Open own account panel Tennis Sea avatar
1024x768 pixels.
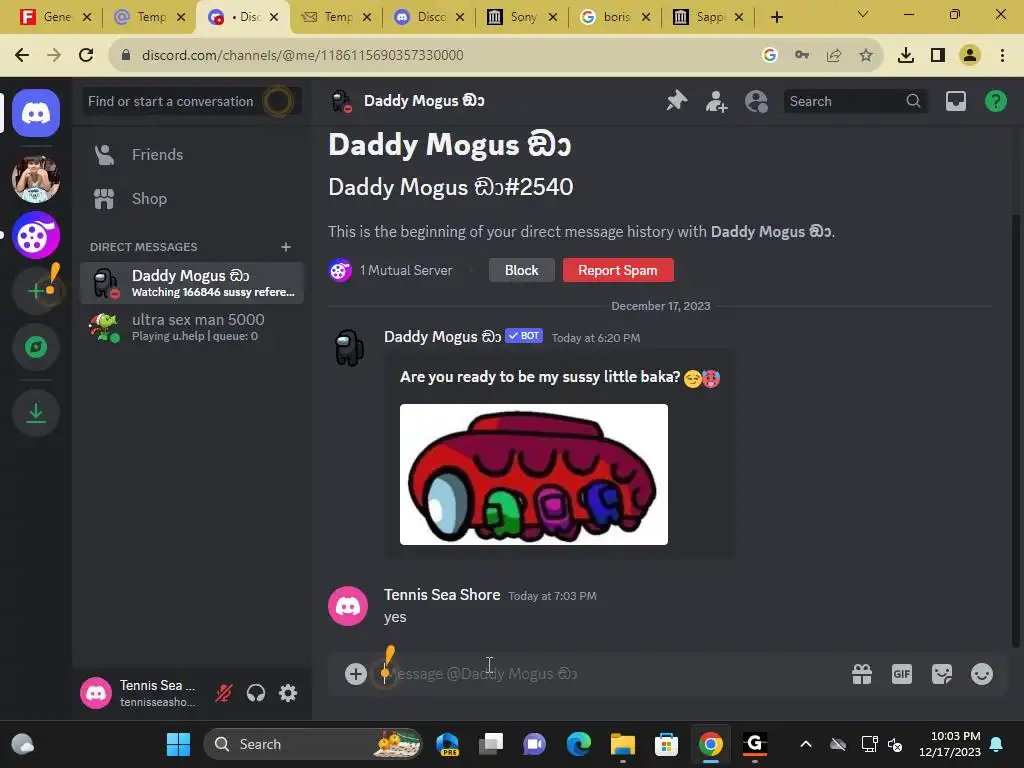click(96, 693)
